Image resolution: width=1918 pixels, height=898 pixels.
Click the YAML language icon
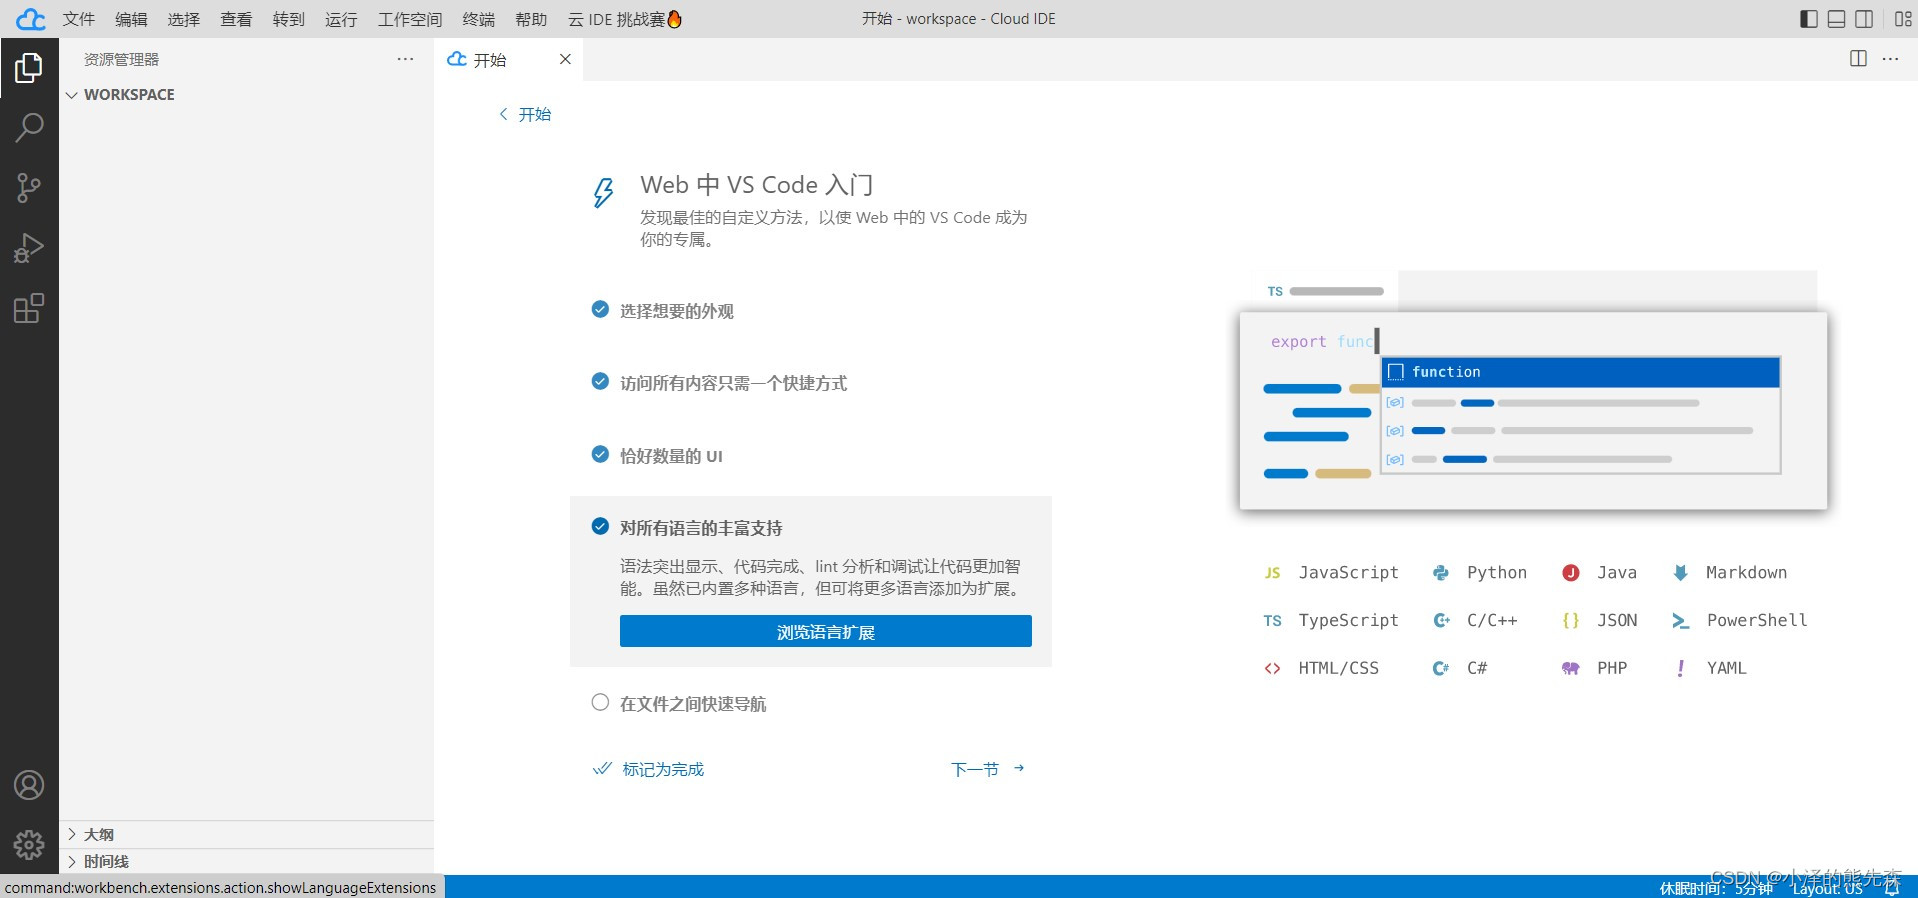tap(1680, 668)
